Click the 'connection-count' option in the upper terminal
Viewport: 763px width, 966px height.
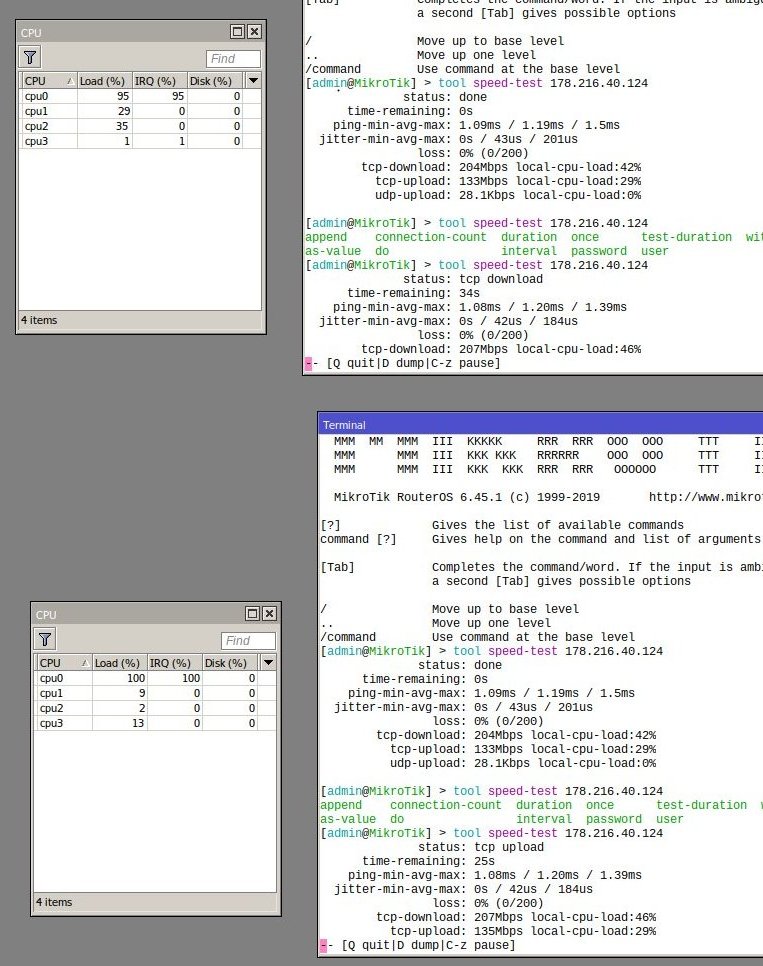pos(430,237)
